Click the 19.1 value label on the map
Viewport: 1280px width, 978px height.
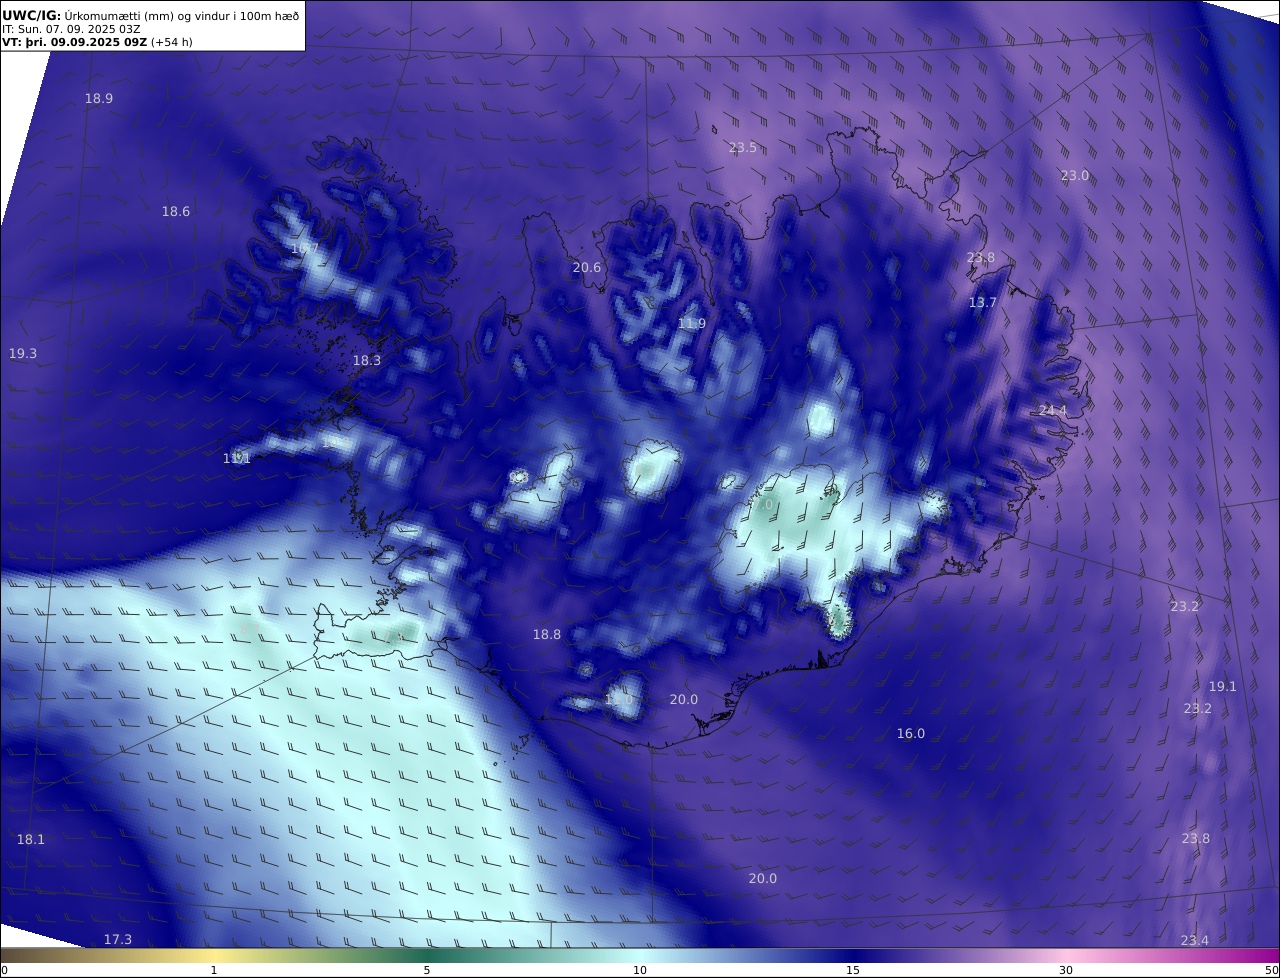1223,687
